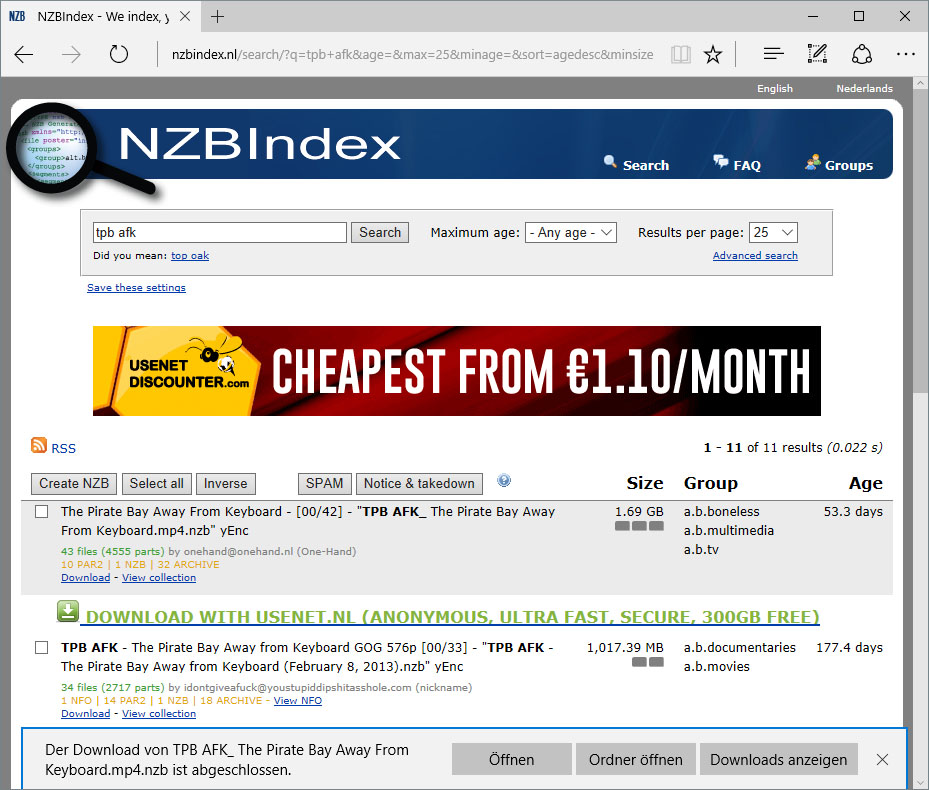Click Save these settings link
Image resolution: width=929 pixels, height=790 pixels.
tap(136, 287)
